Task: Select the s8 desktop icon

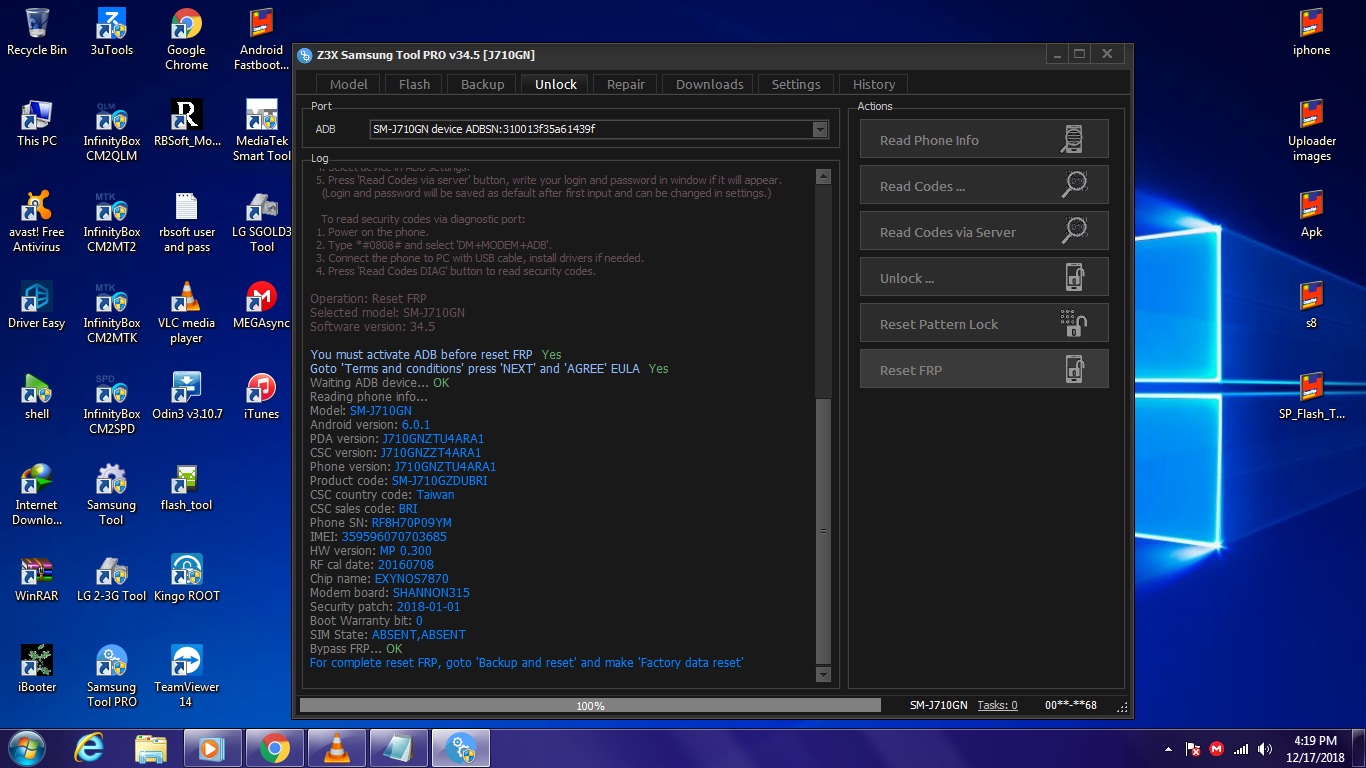Action: point(1311,305)
